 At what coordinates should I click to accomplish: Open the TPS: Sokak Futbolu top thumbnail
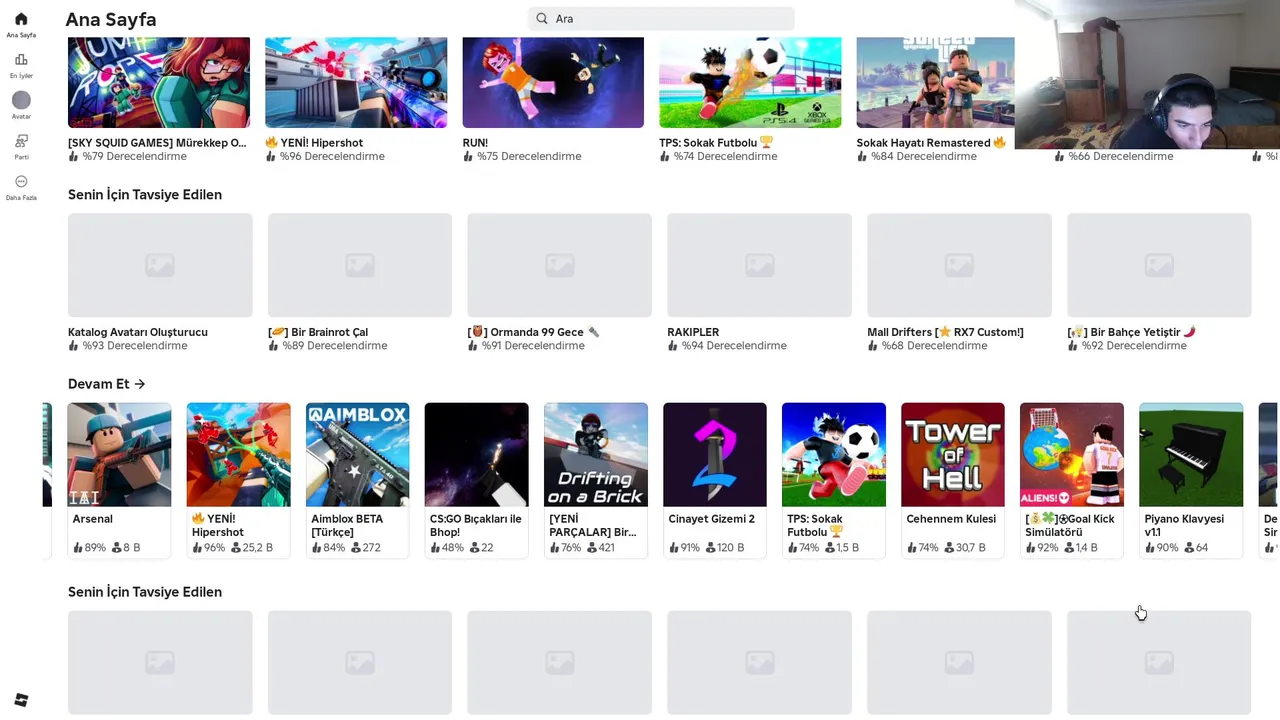pos(750,82)
